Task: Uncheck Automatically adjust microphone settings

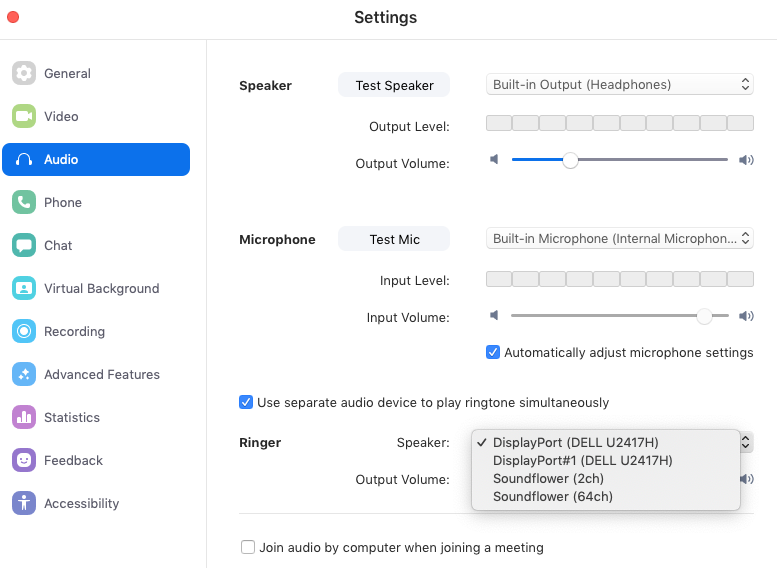Action: [493, 353]
